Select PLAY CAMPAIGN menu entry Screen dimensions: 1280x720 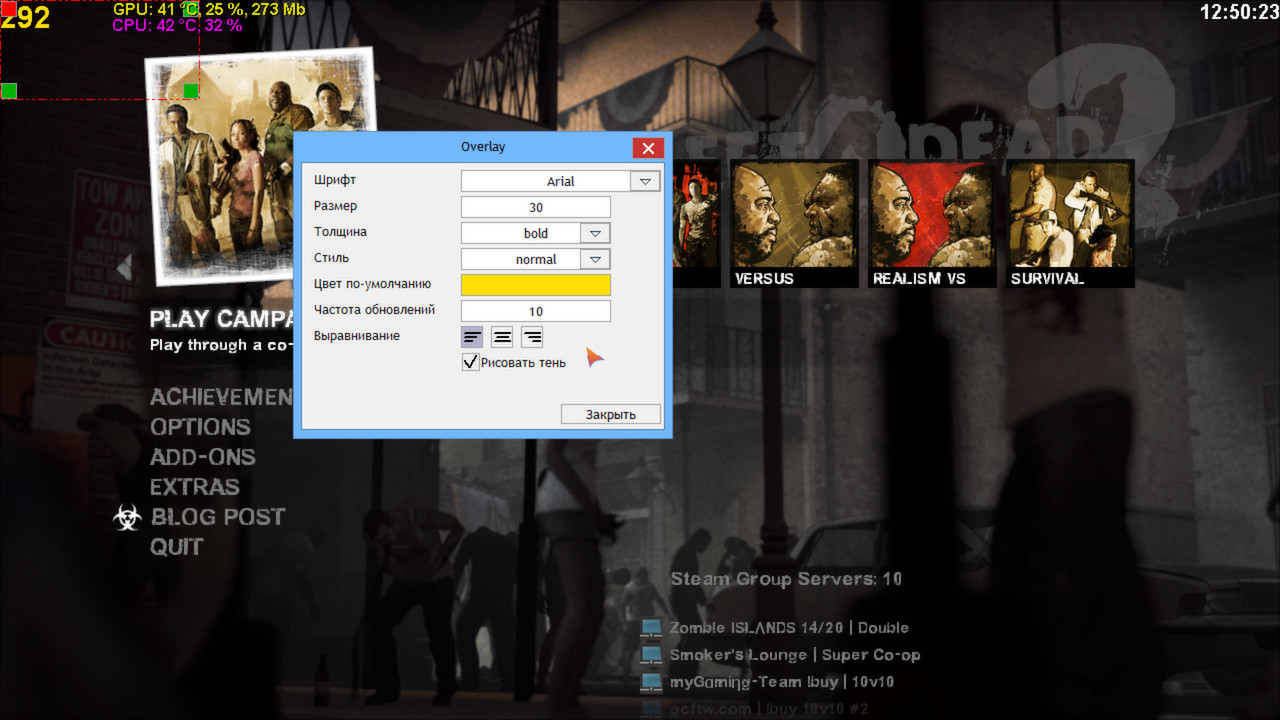coord(221,319)
